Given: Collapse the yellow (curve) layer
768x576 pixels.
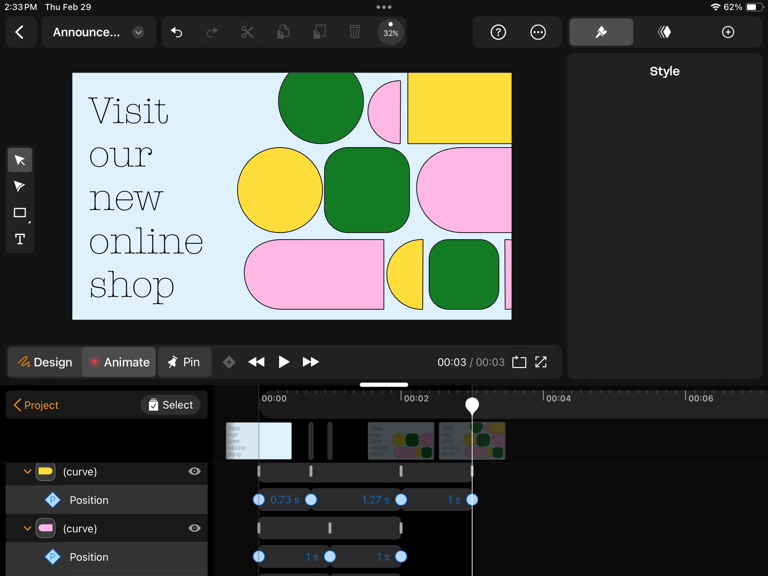Looking at the screenshot, I should [x=27, y=472].
